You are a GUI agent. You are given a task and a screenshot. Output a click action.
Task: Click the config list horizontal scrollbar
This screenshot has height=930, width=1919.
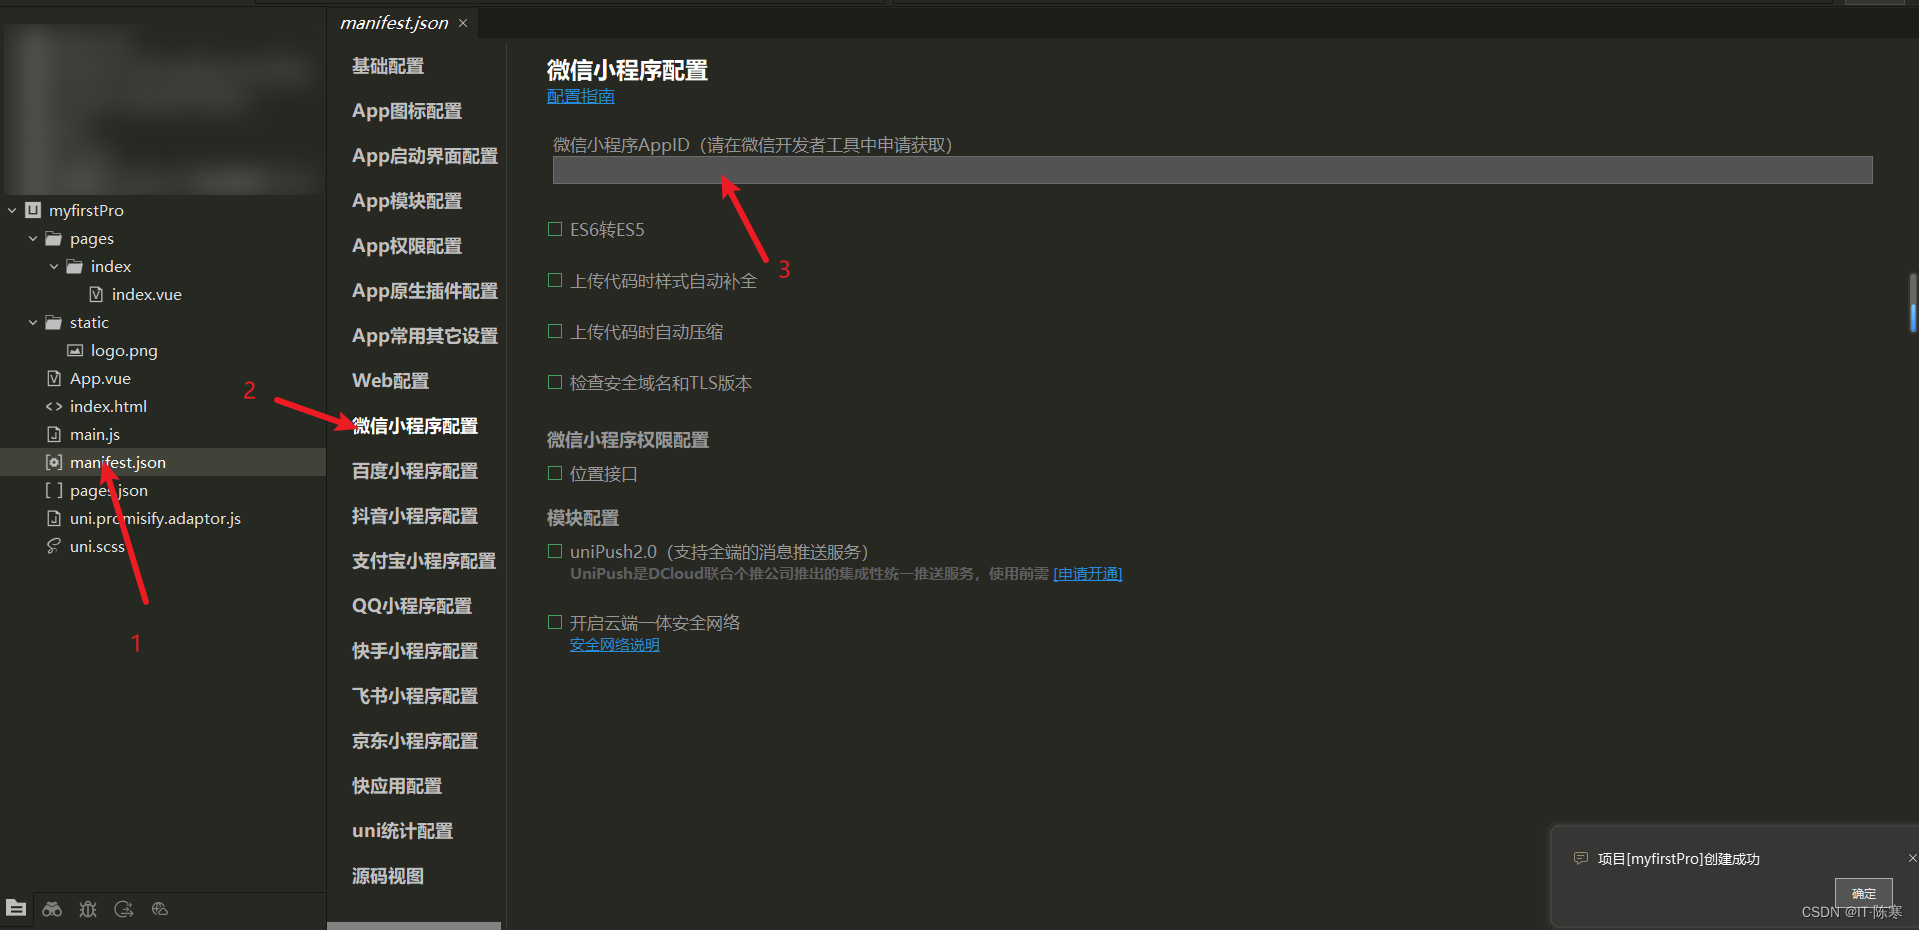point(414,926)
